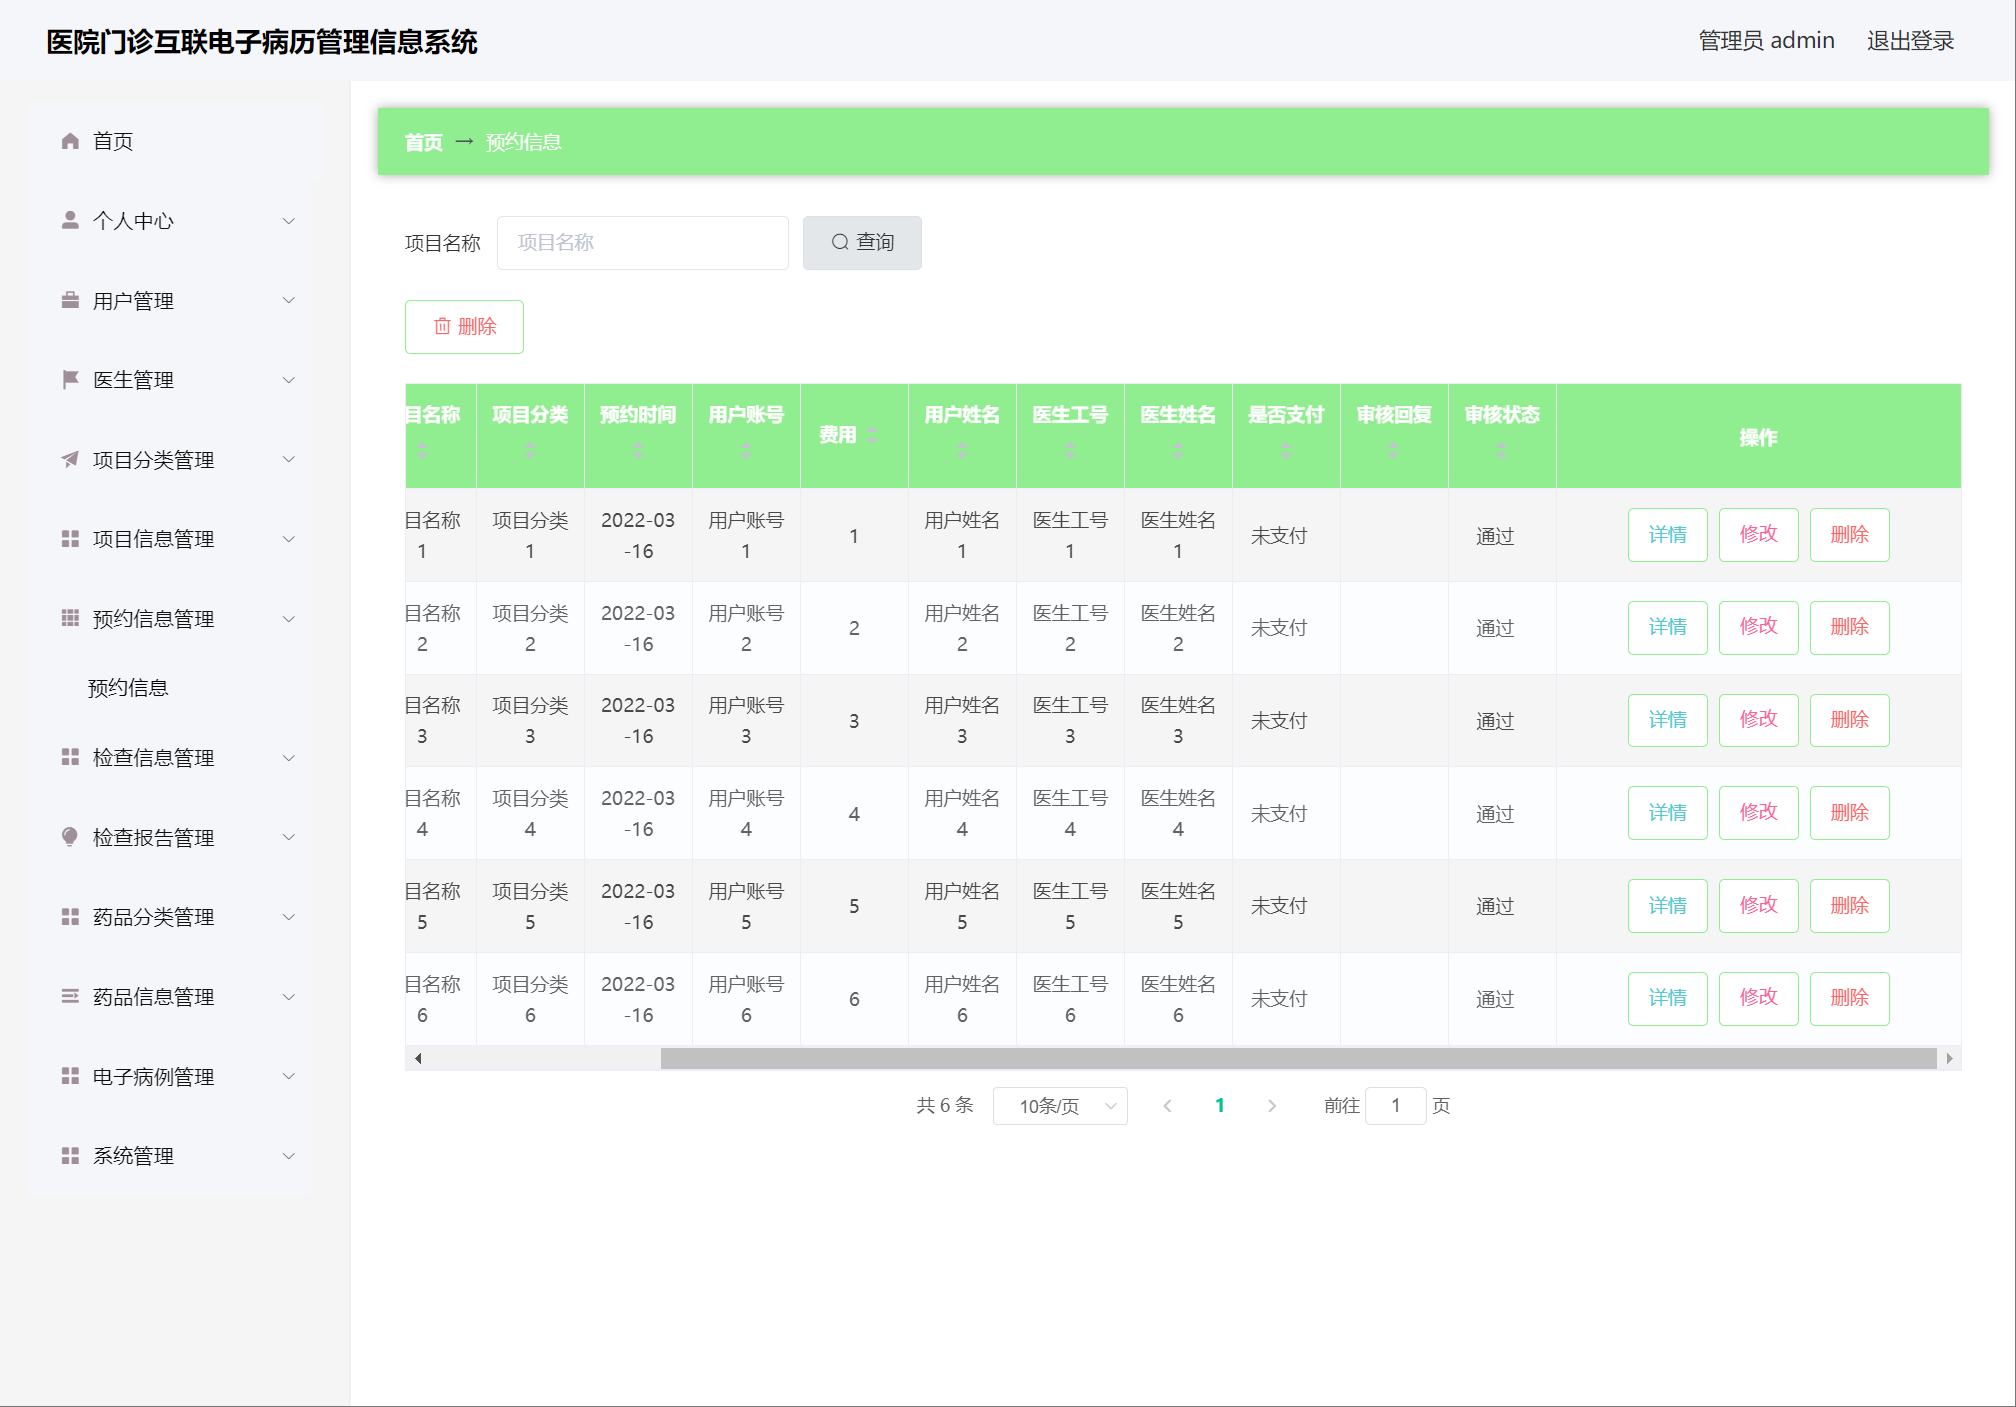
Task: Click the trash icon in top 删除 button
Action: [x=442, y=326]
